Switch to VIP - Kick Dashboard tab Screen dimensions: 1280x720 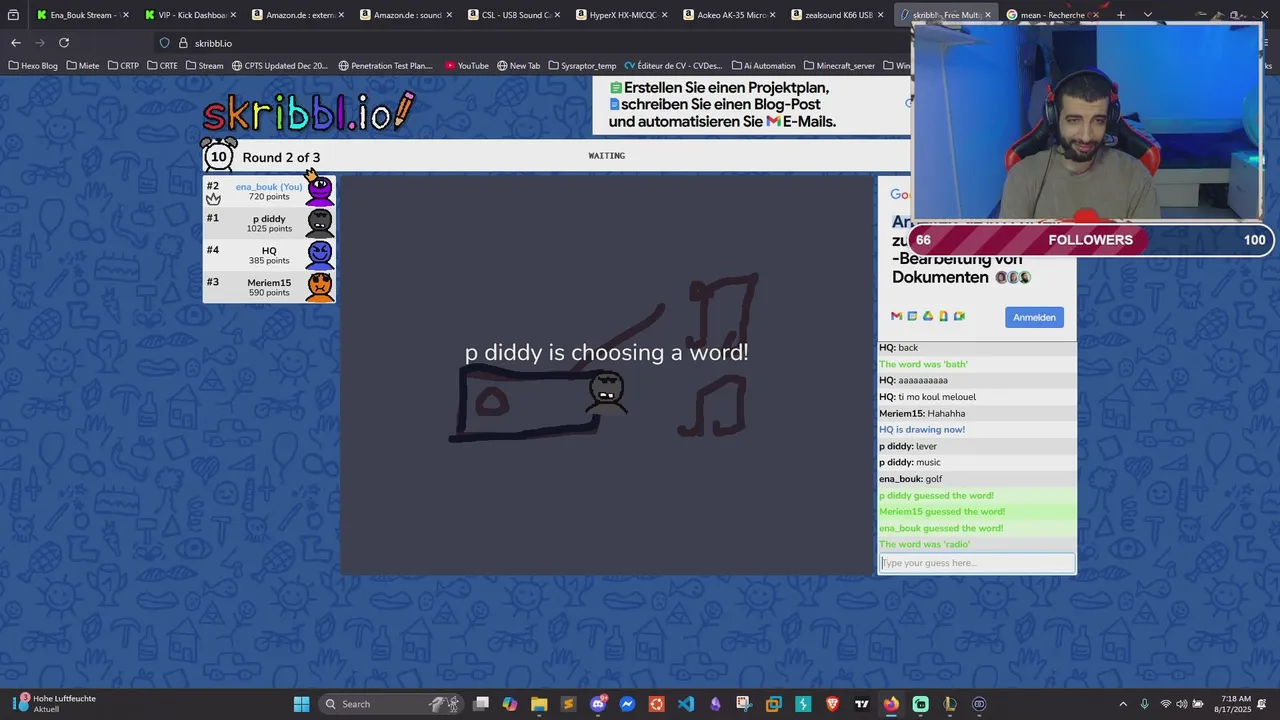tap(190, 15)
